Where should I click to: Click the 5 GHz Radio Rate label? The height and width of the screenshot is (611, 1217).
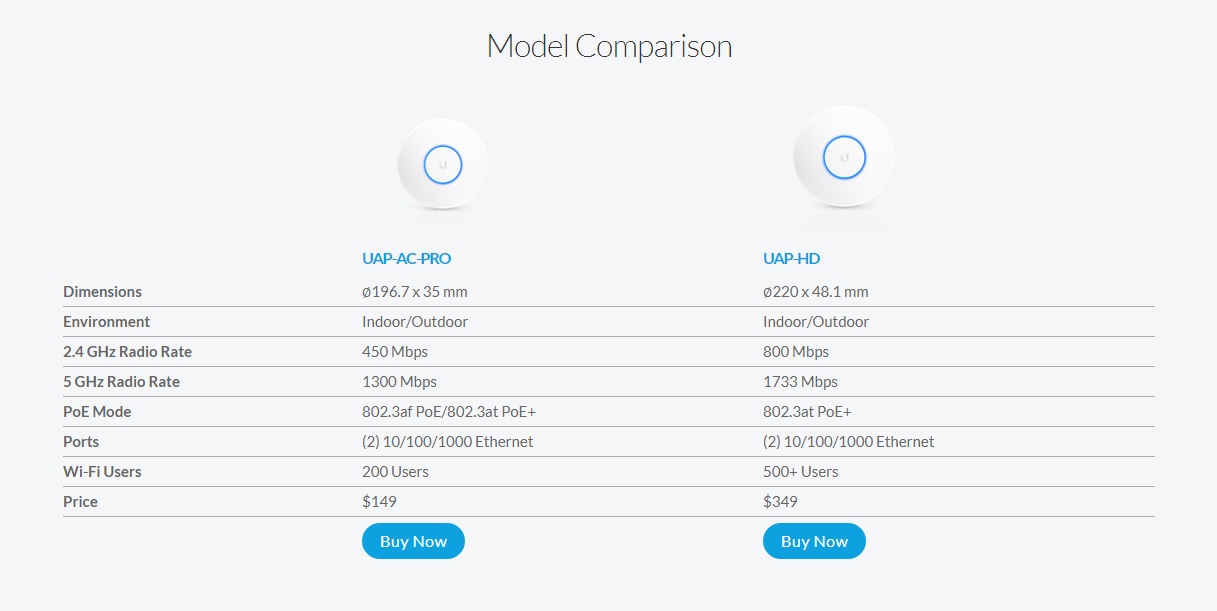(x=121, y=382)
